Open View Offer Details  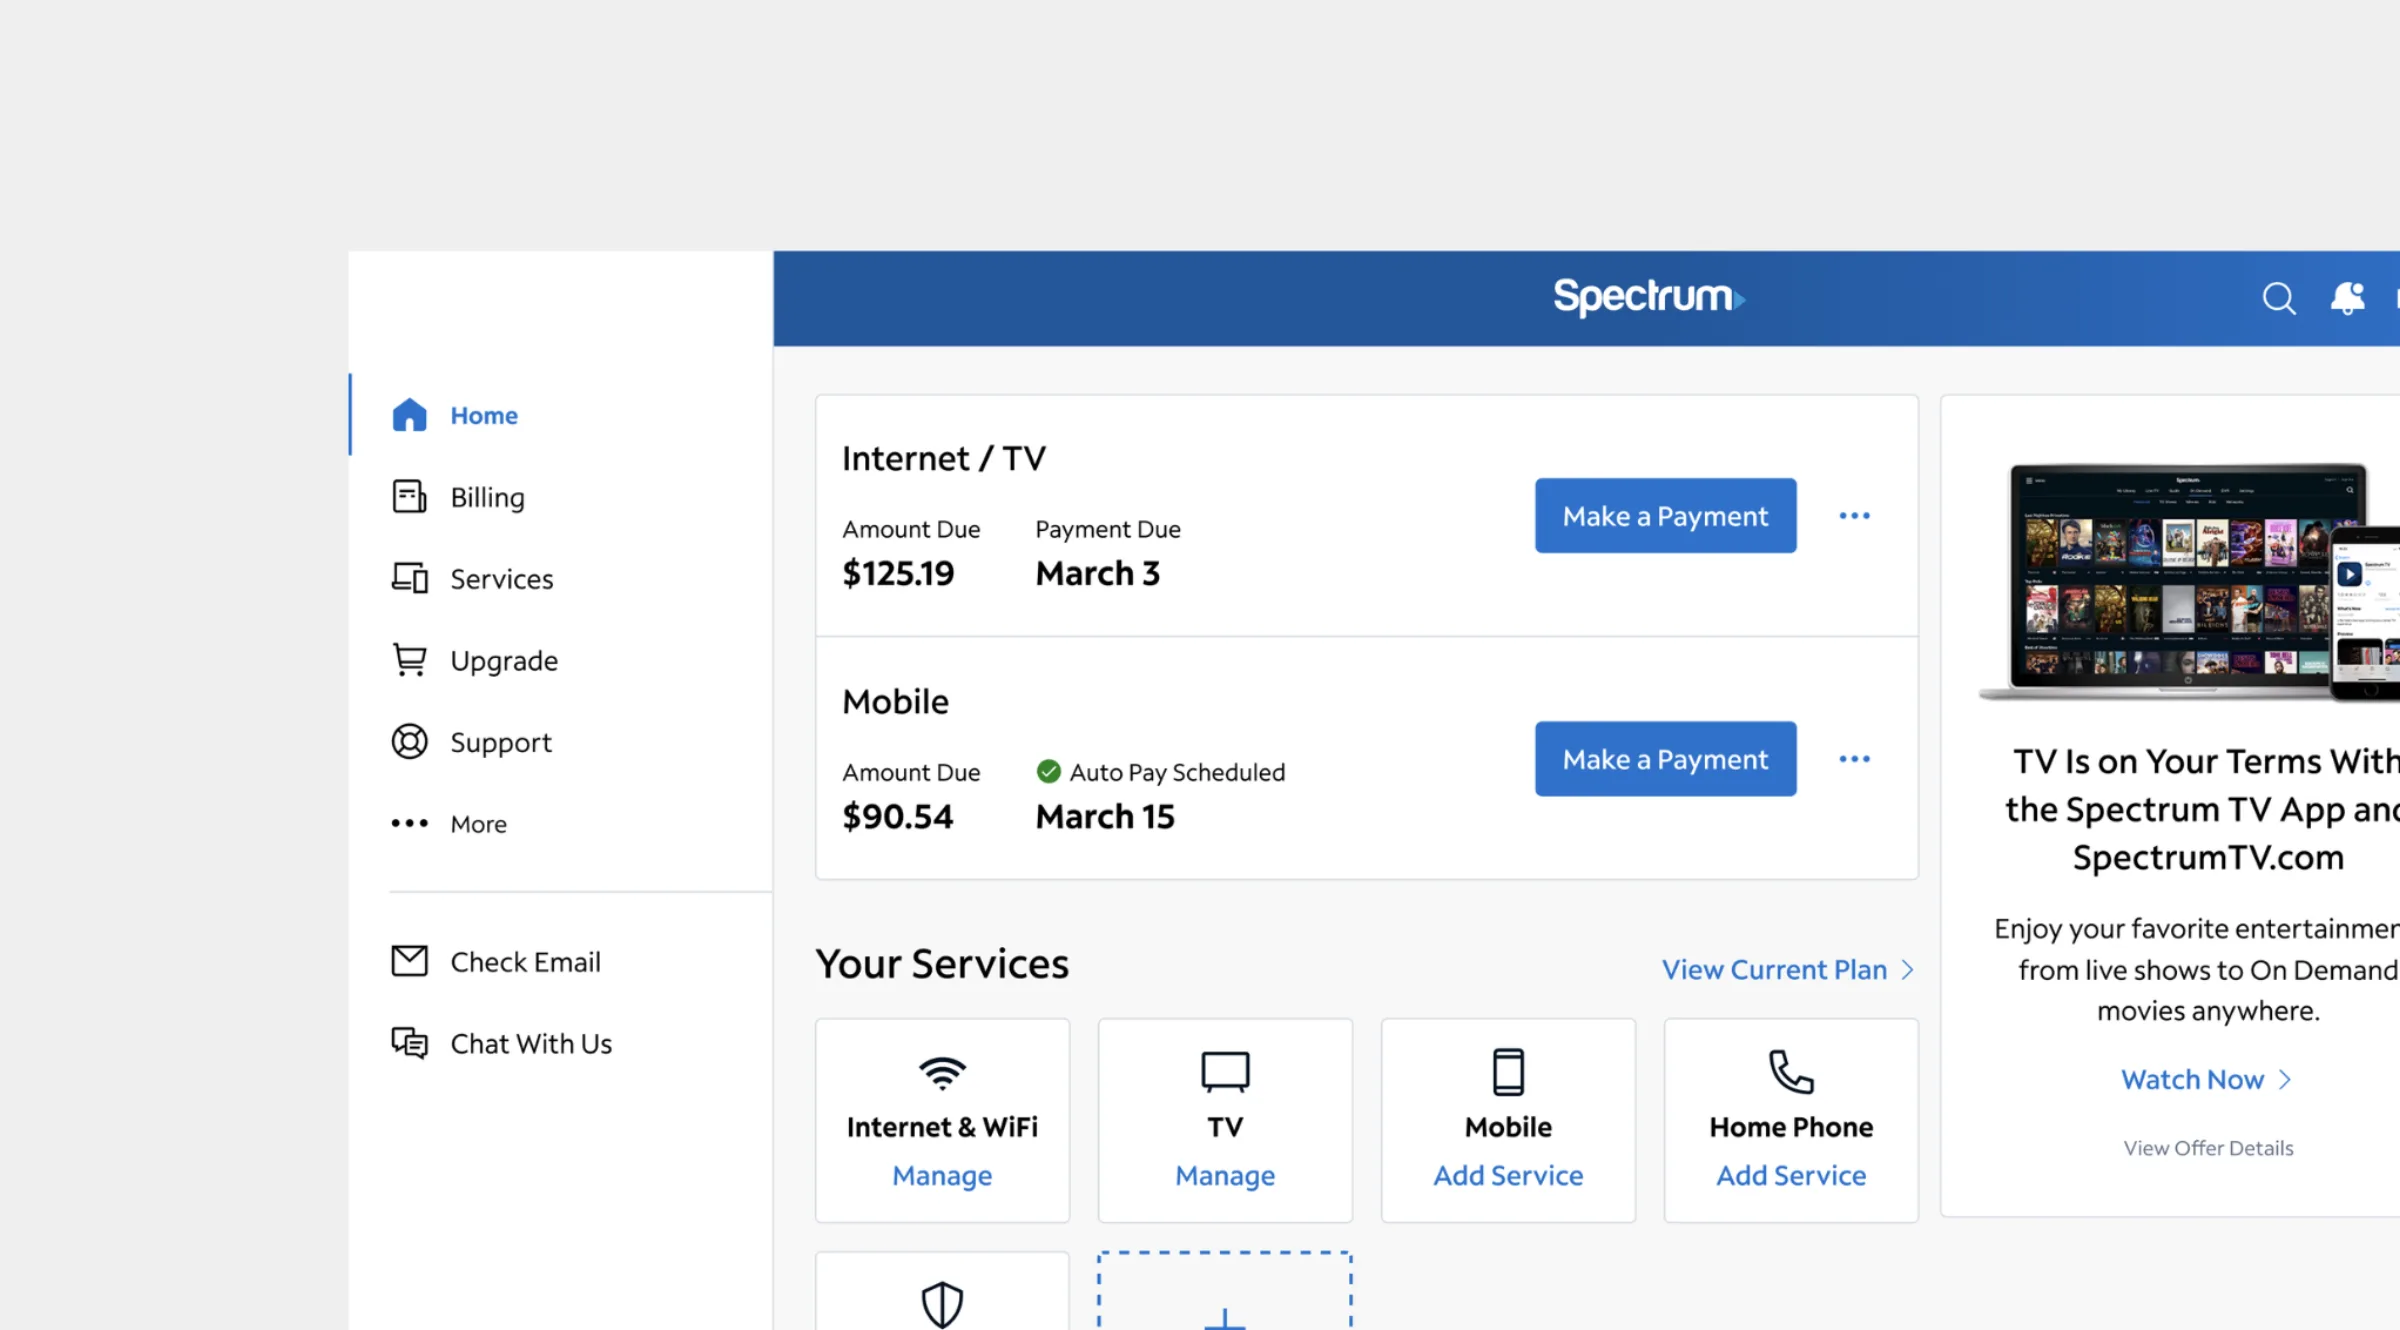[x=2208, y=1148]
